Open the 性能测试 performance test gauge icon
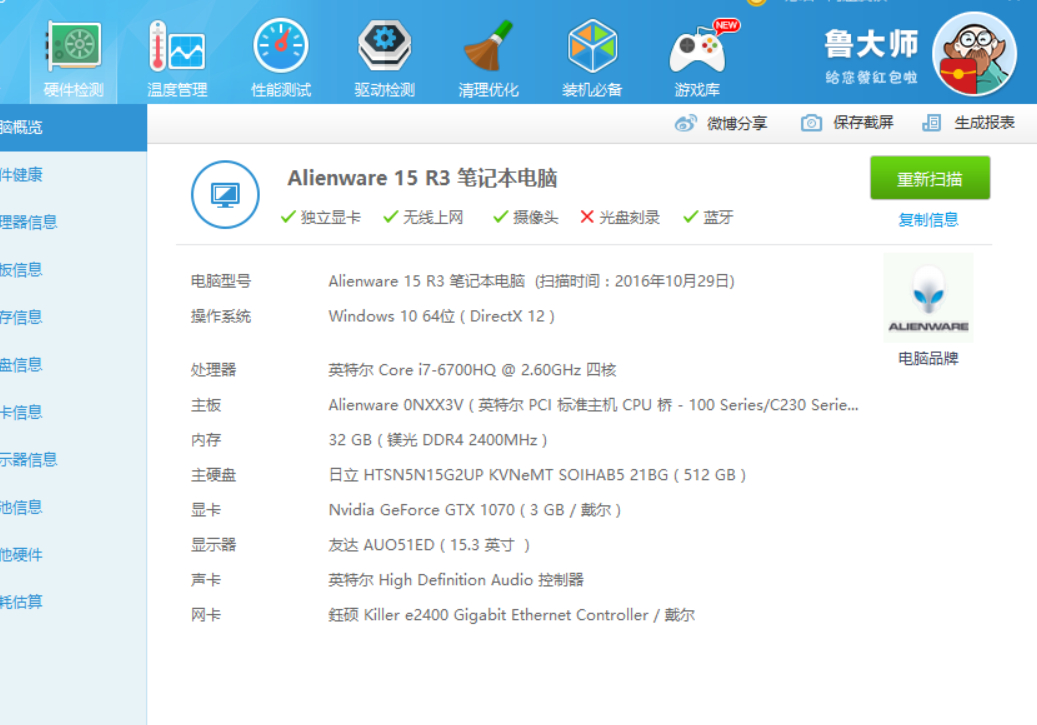This screenshot has height=725, width=1037. point(280,46)
